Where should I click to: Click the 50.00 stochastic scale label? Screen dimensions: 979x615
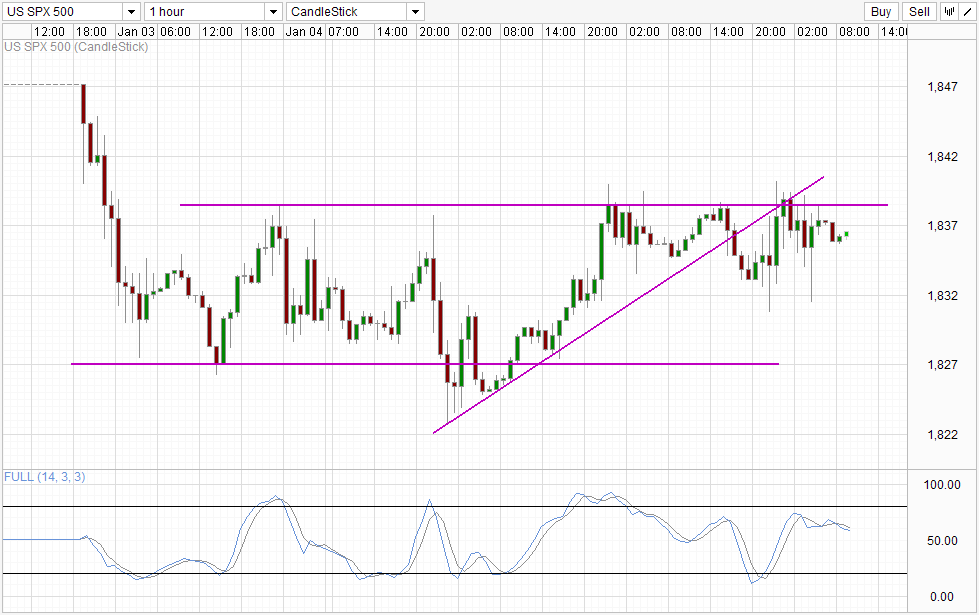point(942,541)
